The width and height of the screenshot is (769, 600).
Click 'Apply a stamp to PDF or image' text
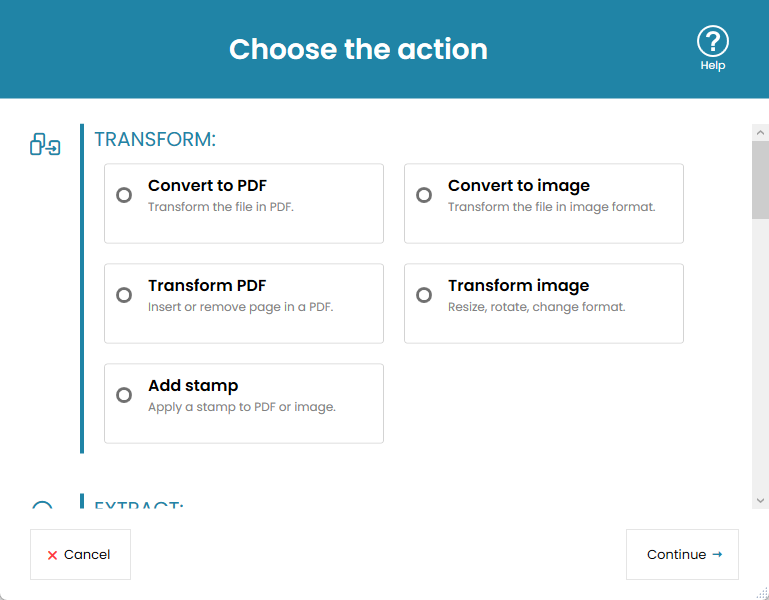pos(241,407)
